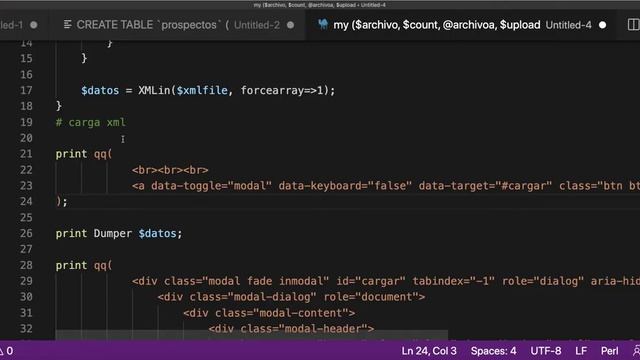Click tabindex="-1" attribute on line 29

[453, 281]
